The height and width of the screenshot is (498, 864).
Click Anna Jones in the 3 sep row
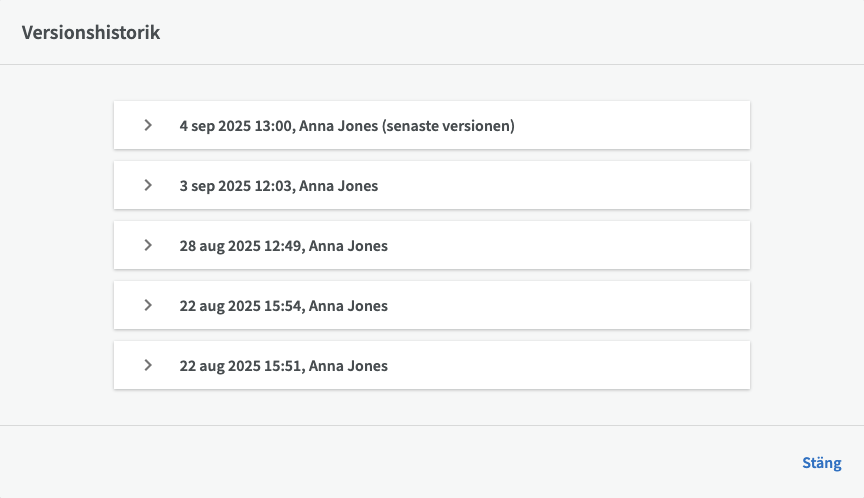coord(339,186)
